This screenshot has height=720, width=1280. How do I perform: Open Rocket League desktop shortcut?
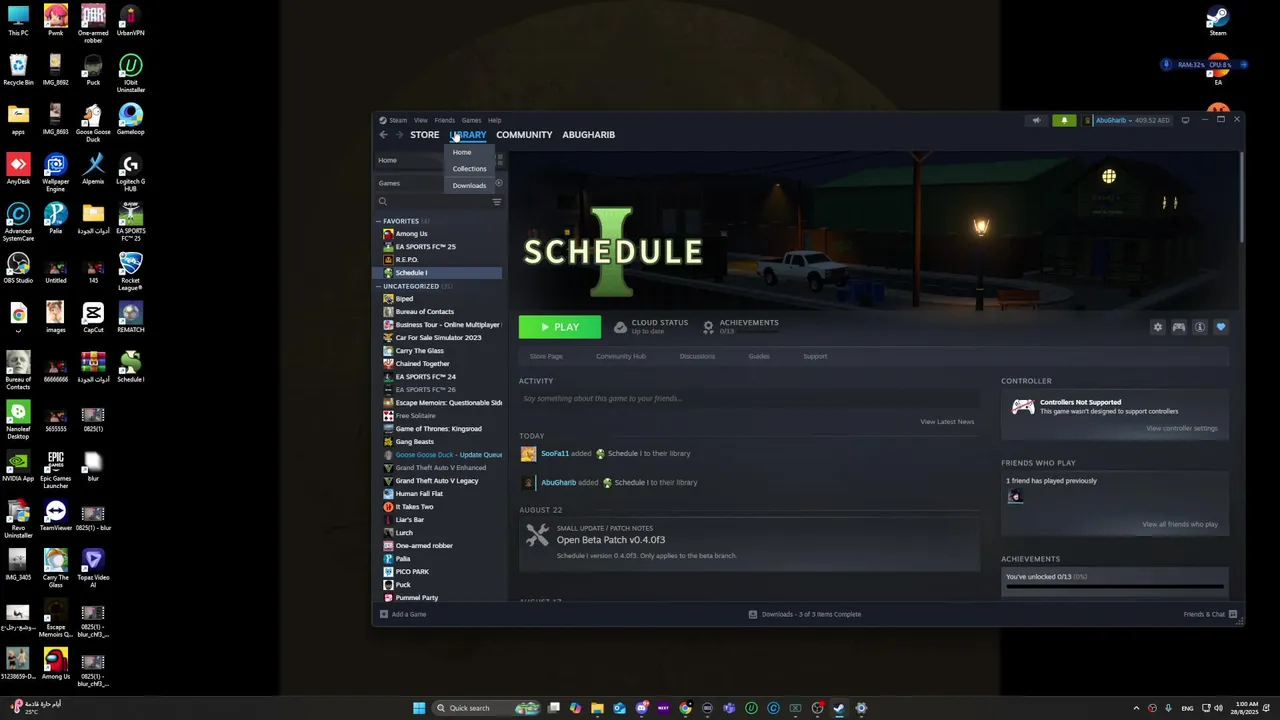point(130,271)
